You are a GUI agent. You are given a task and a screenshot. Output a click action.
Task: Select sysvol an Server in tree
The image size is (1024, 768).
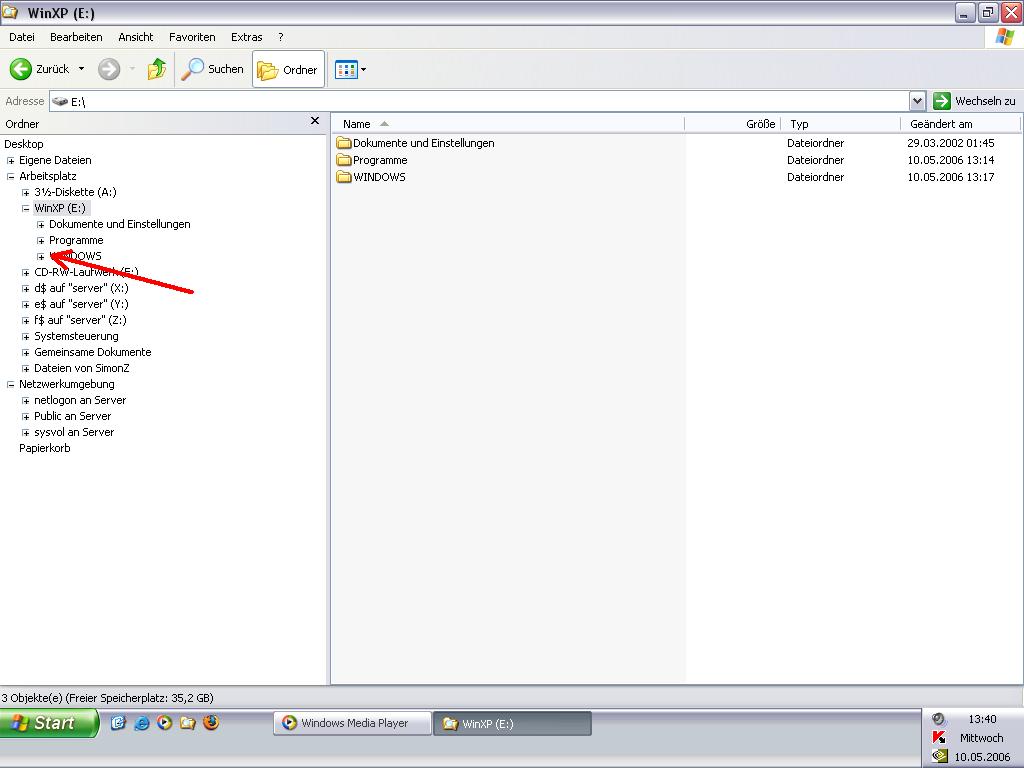[x=74, y=432]
